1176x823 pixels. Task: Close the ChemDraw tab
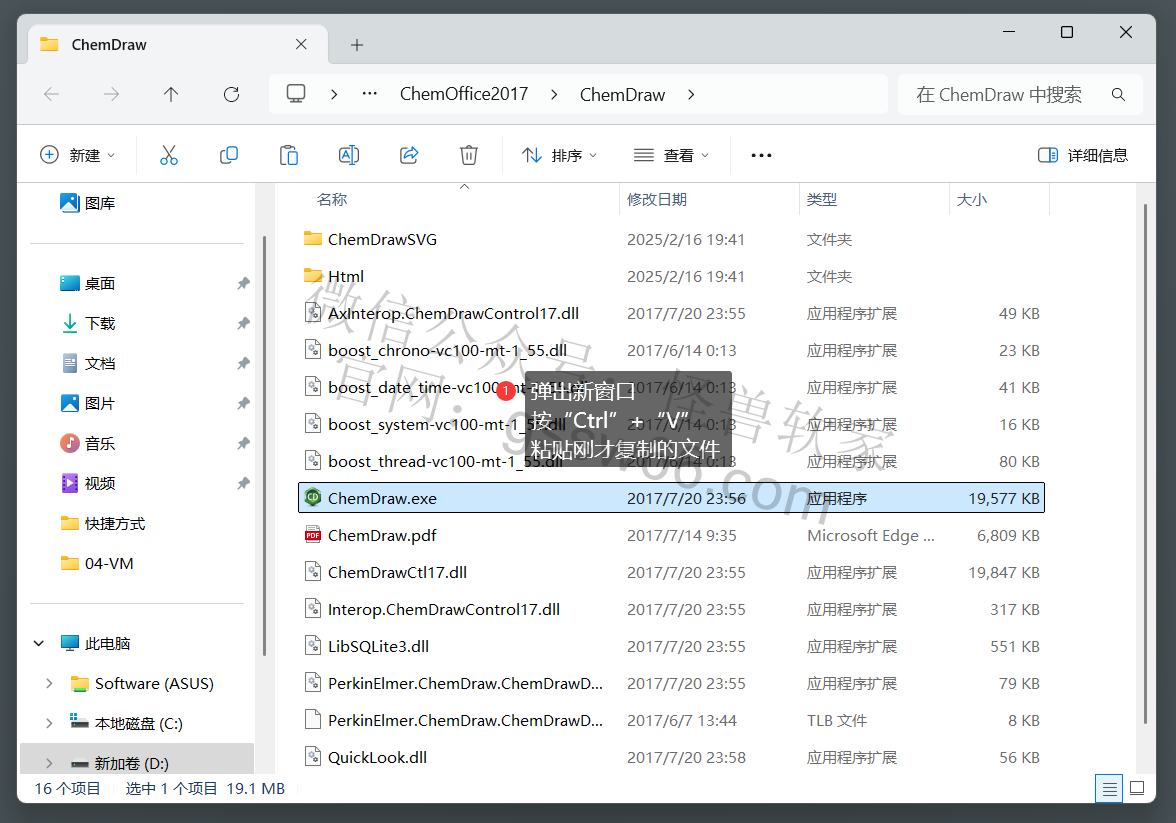301,44
